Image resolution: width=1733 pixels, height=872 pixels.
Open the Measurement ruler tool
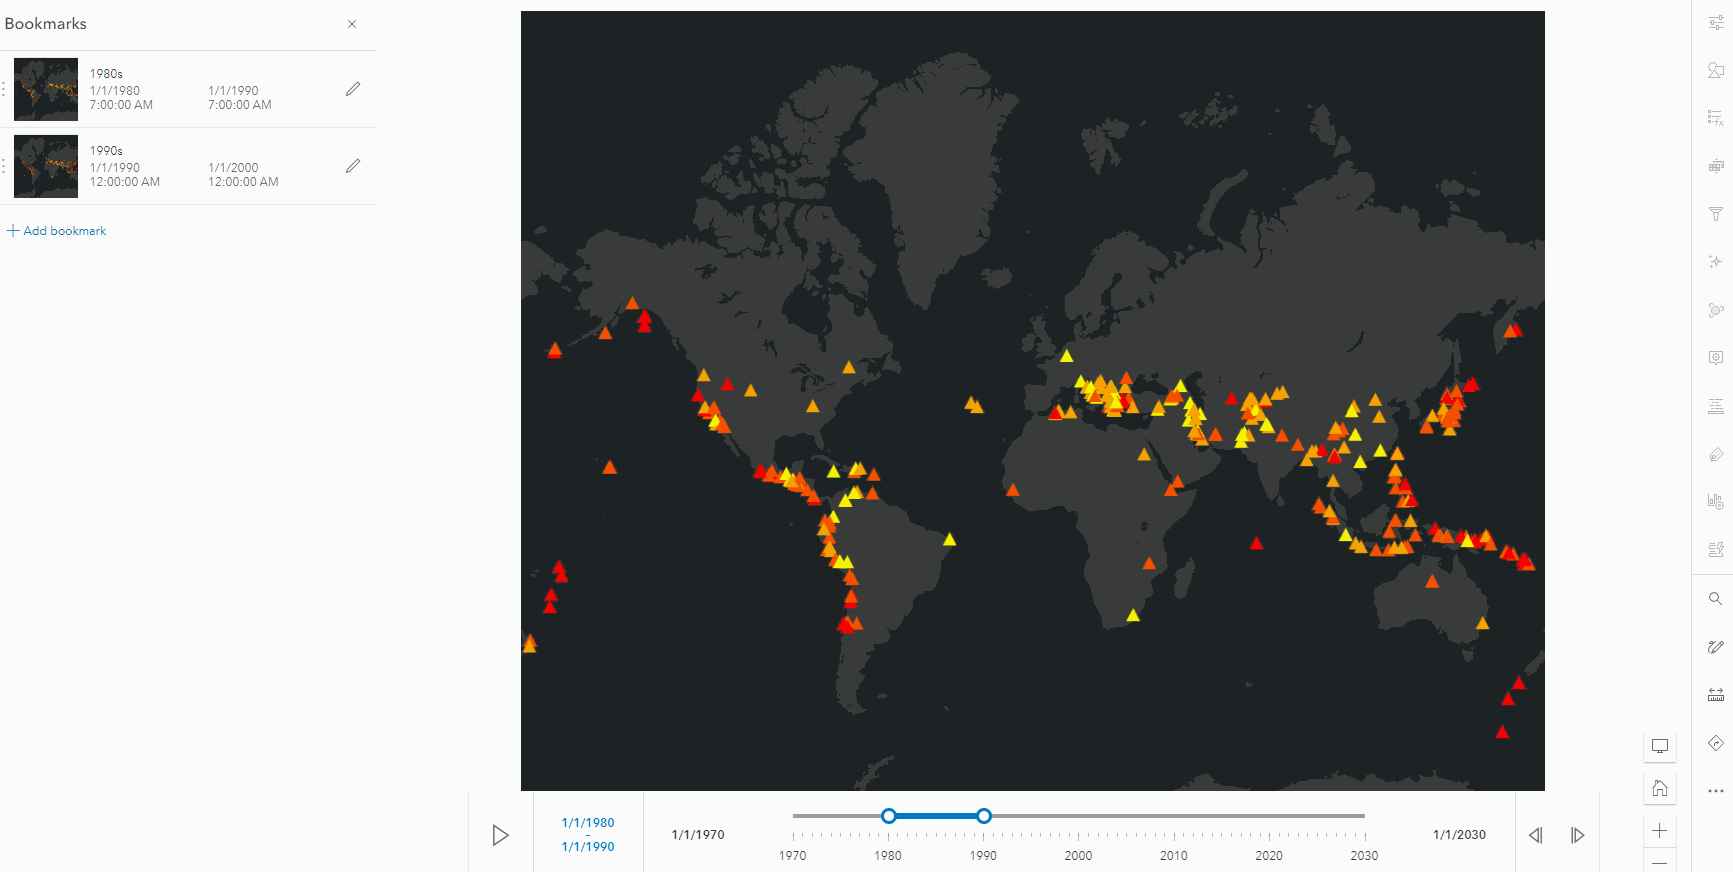[x=1715, y=695]
